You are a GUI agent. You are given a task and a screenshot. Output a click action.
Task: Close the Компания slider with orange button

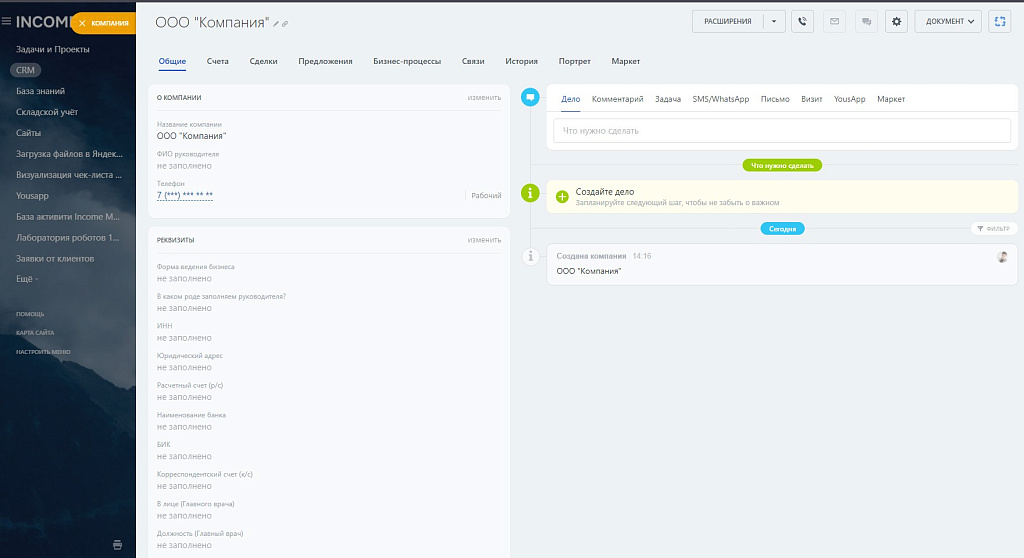pos(103,23)
